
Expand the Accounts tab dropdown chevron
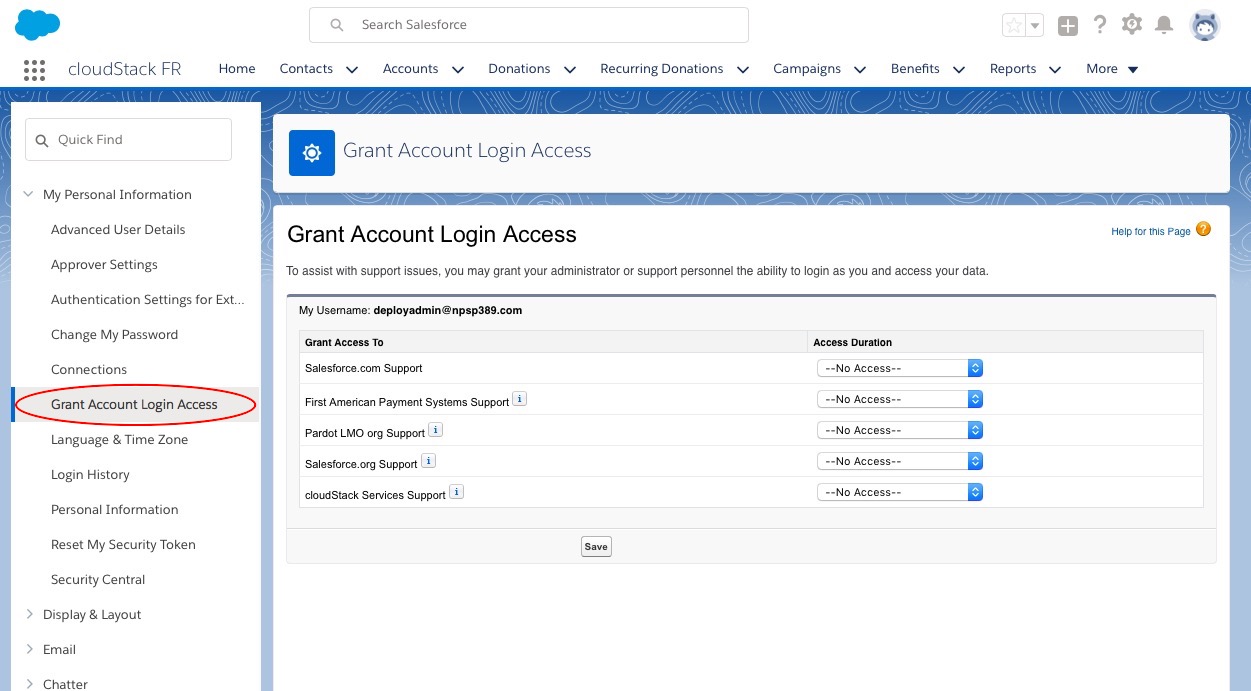point(458,70)
